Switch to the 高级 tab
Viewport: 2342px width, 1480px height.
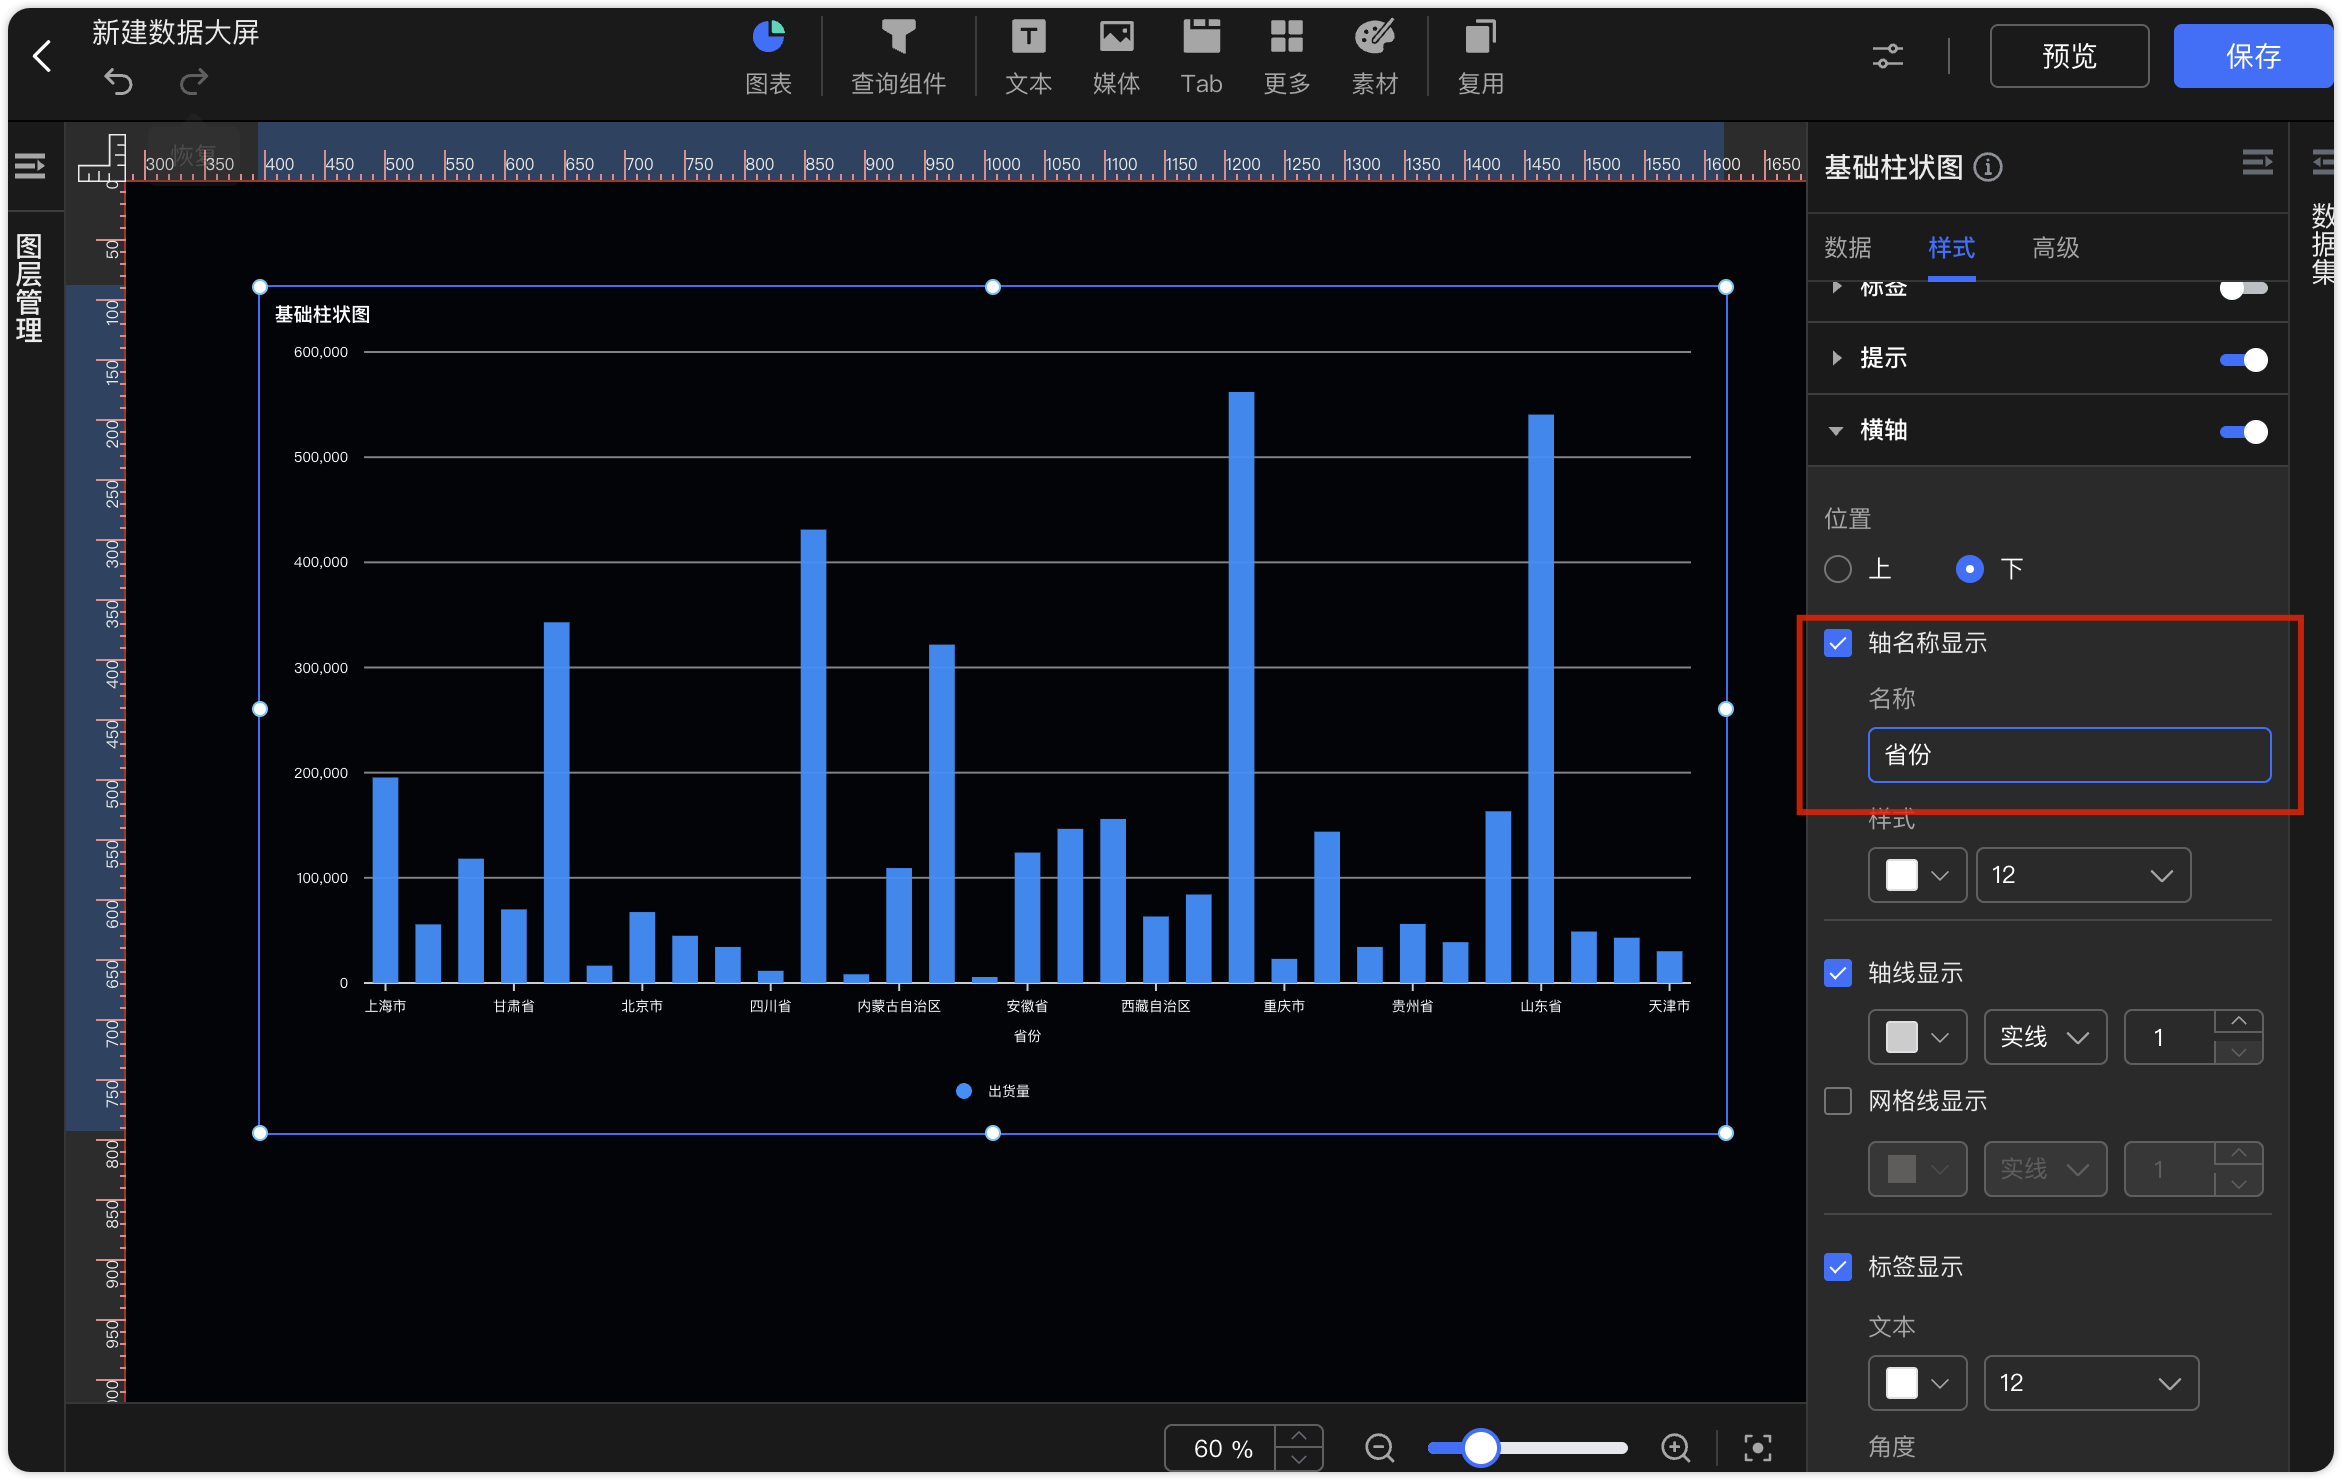pyautogui.click(x=2055, y=248)
